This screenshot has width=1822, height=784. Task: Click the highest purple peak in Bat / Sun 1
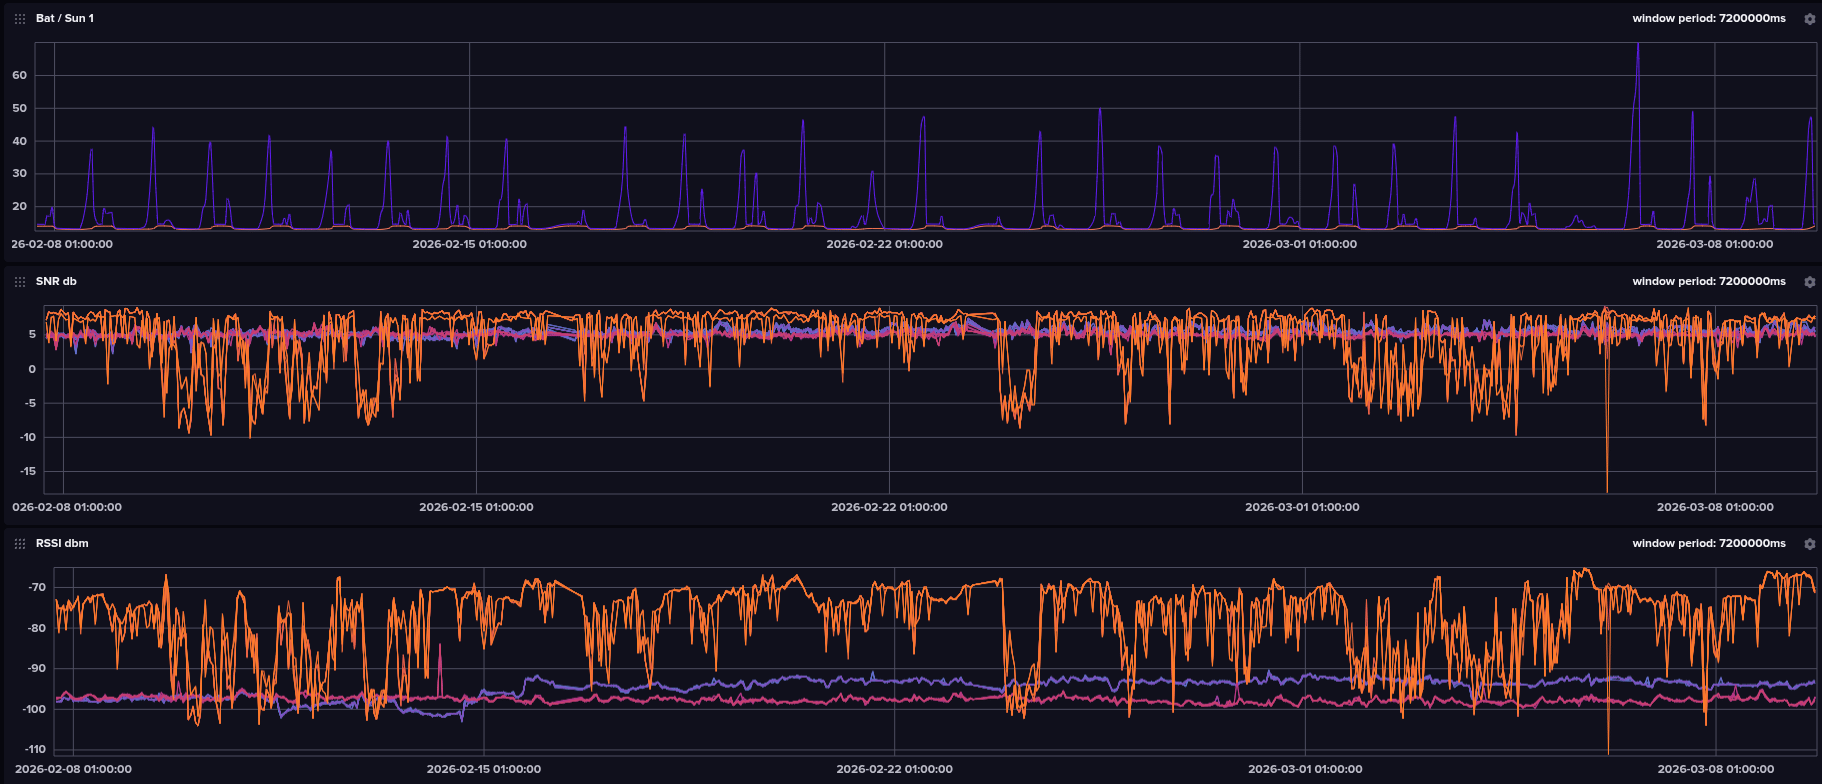(x=1637, y=46)
